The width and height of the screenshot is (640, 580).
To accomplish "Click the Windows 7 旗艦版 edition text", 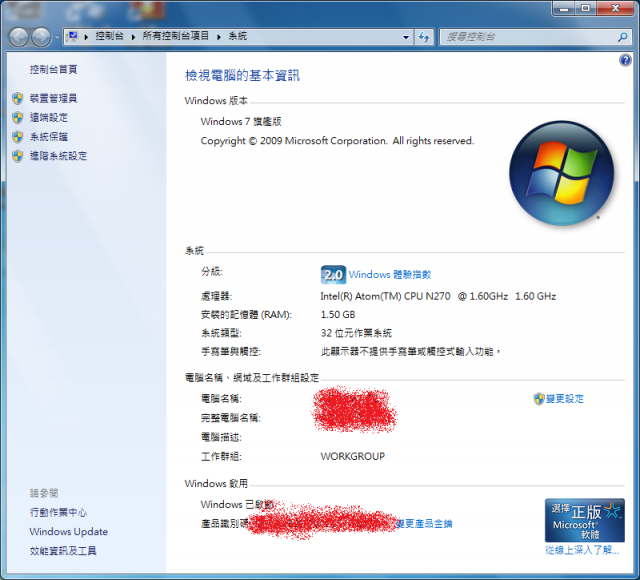I will 241,122.
